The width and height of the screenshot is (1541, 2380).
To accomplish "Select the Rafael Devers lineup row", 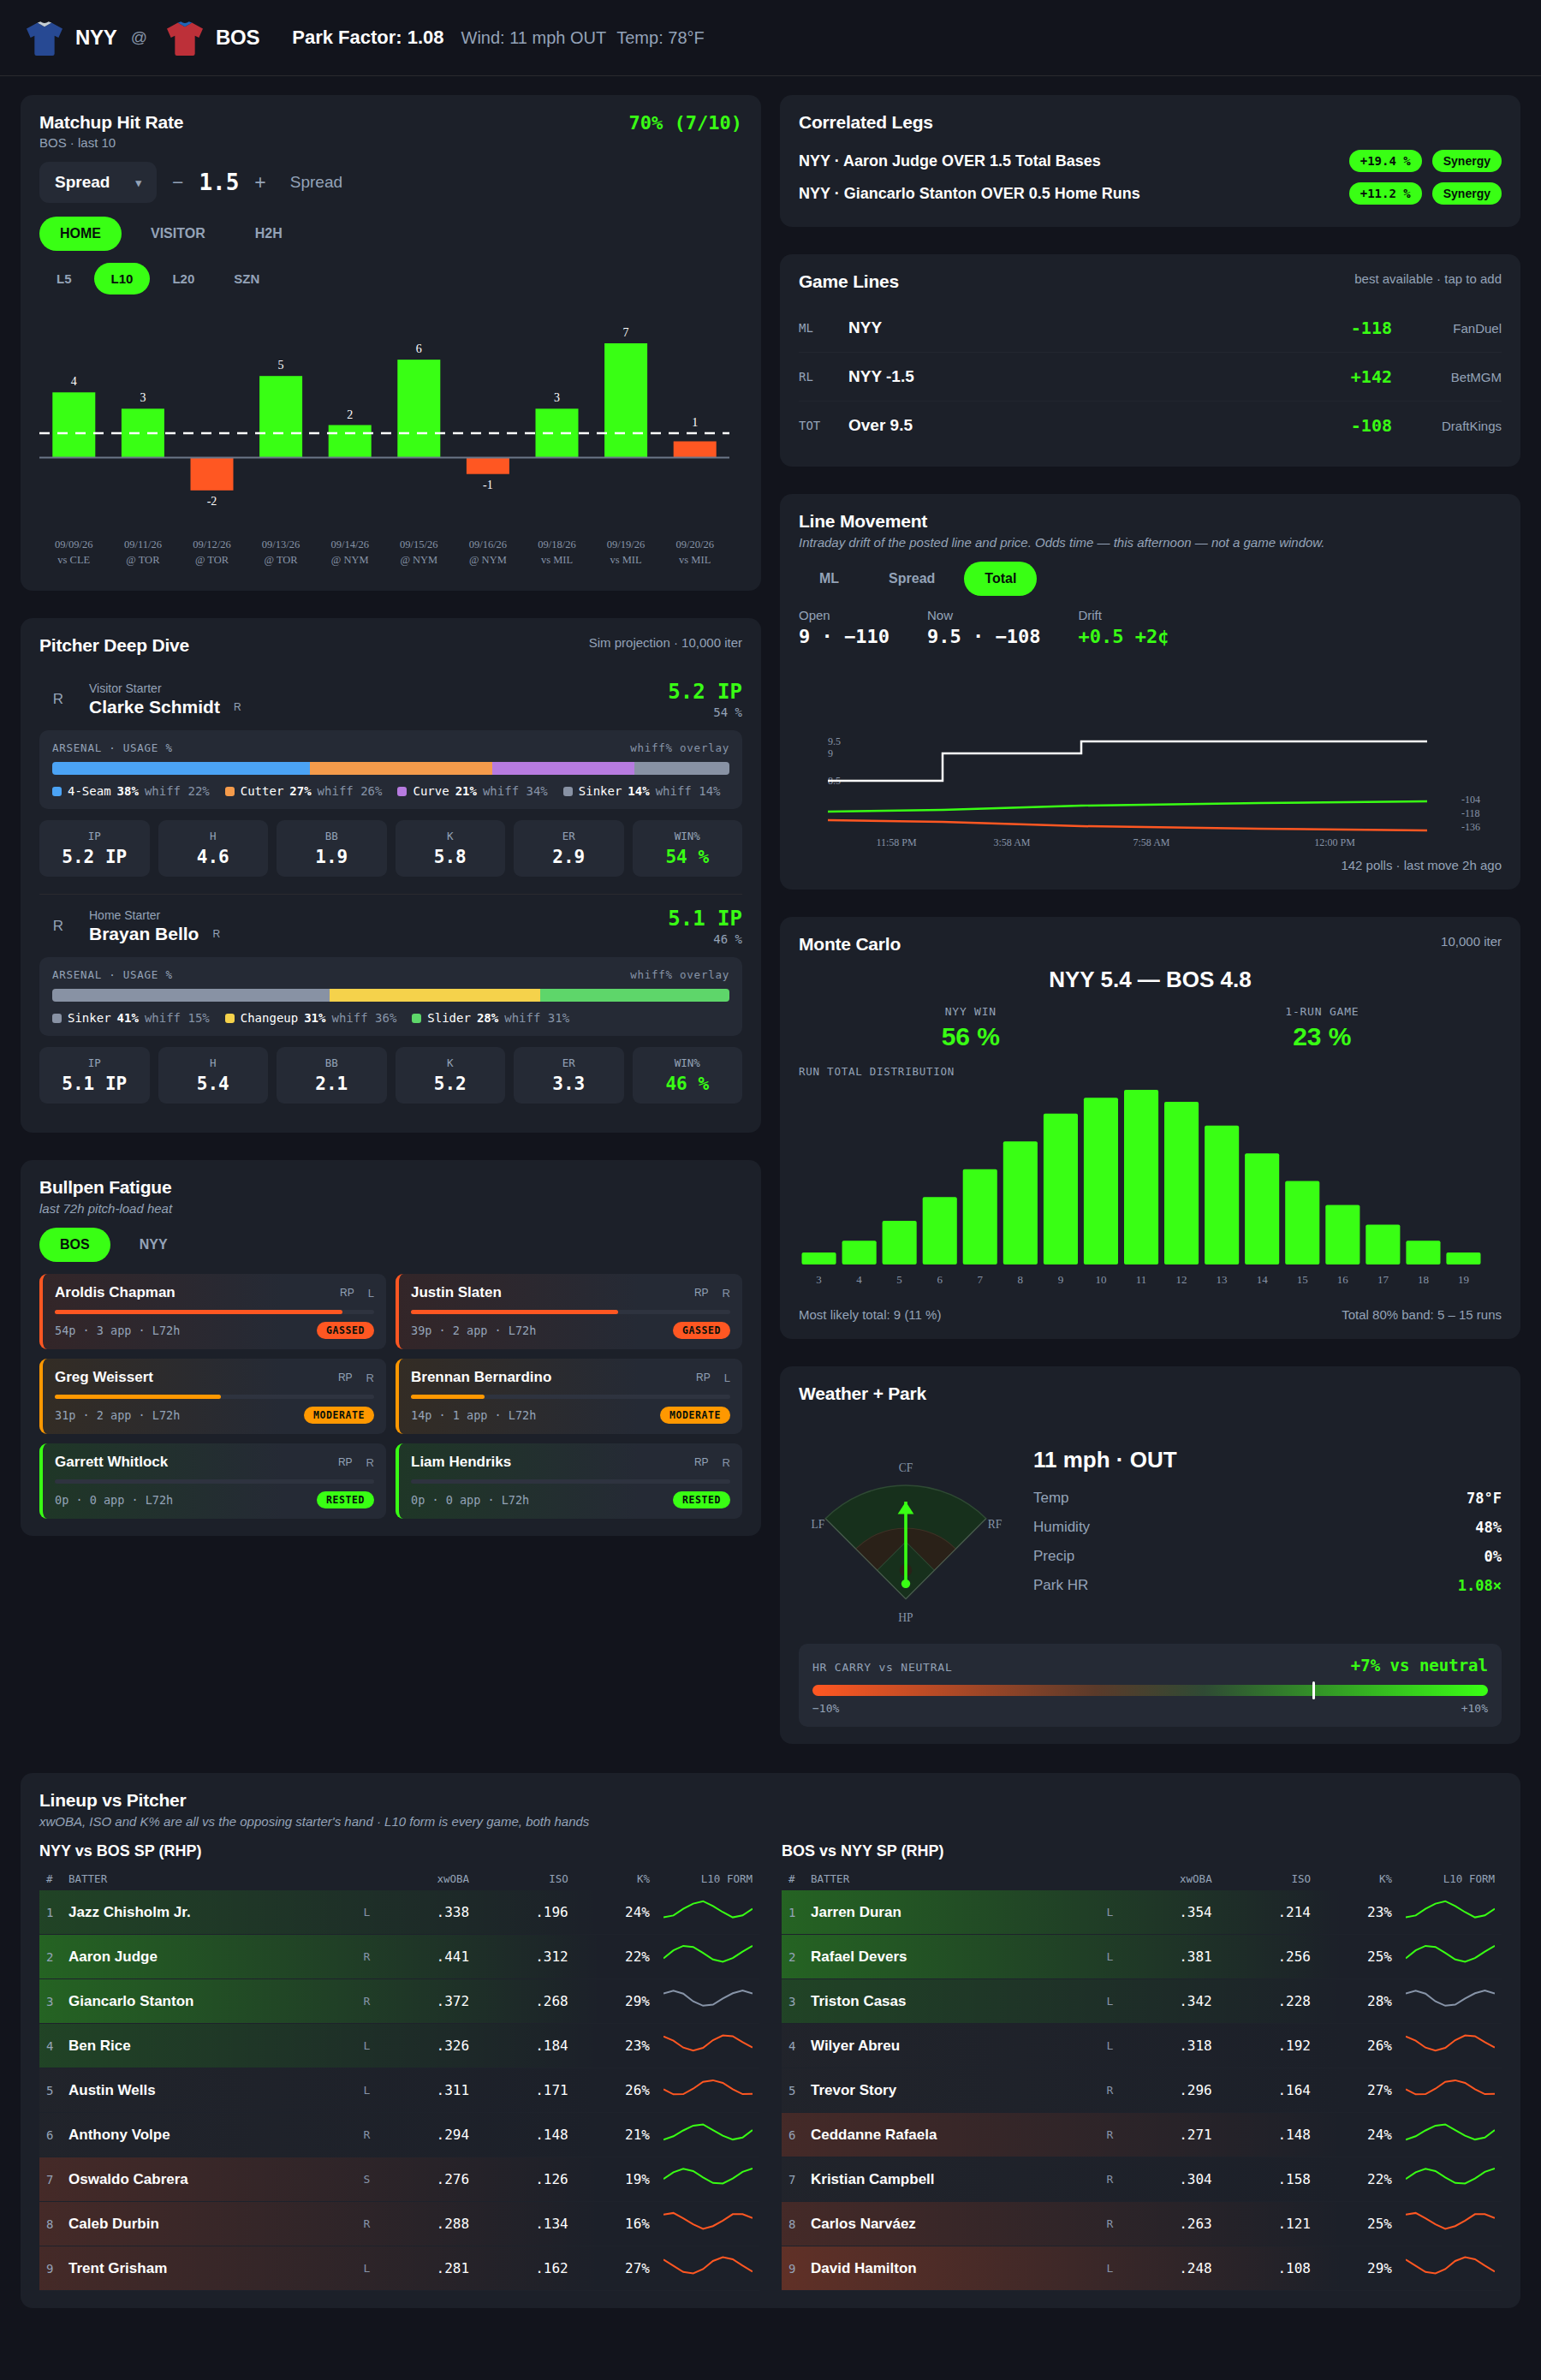I will (x=1141, y=1956).
